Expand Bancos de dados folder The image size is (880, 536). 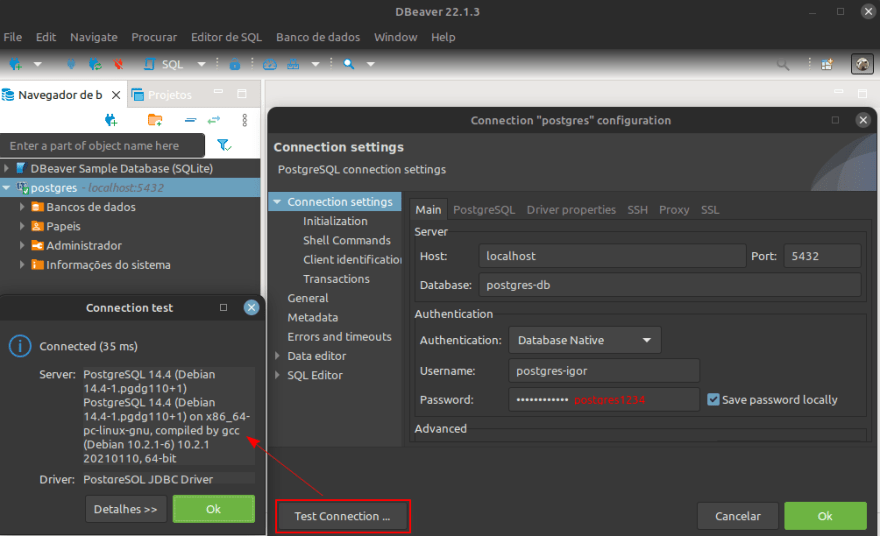pos(22,207)
